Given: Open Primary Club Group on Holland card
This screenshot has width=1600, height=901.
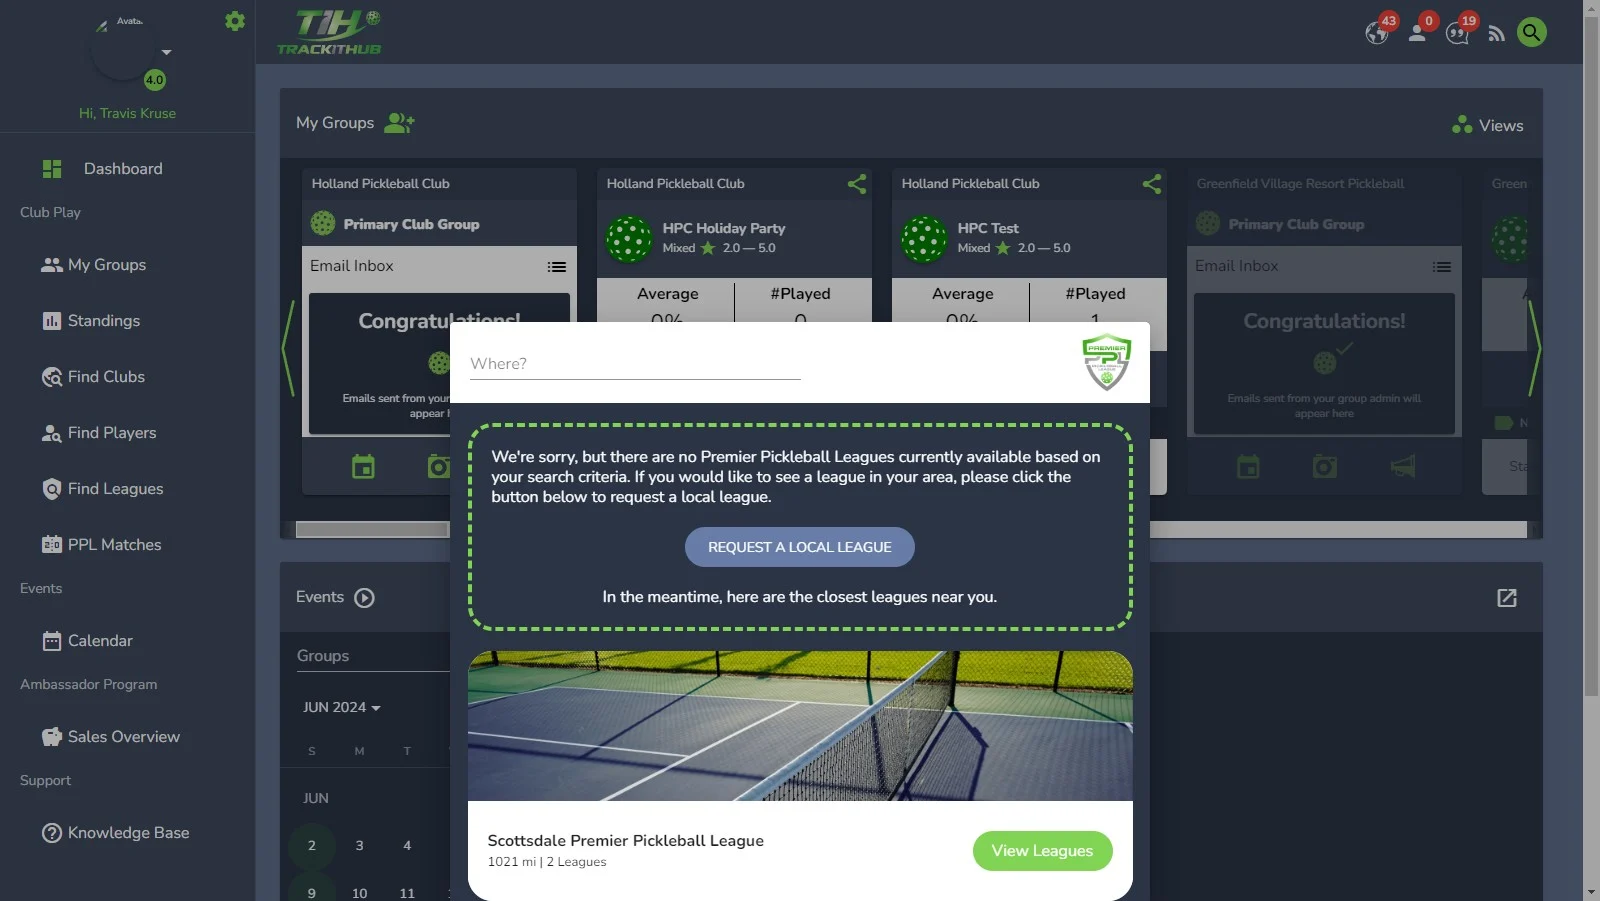Looking at the screenshot, I should click(411, 224).
